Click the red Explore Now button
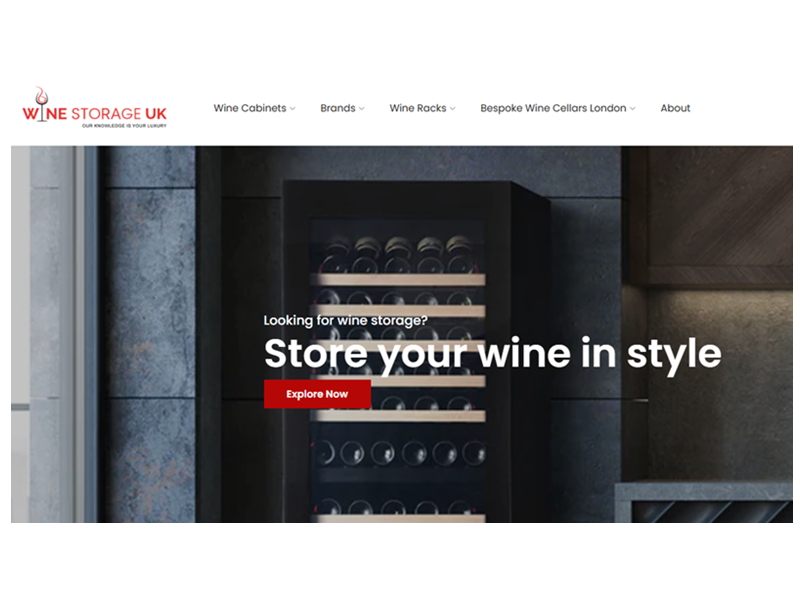Screen dimensions: 800x600 [x=317, y=394]
